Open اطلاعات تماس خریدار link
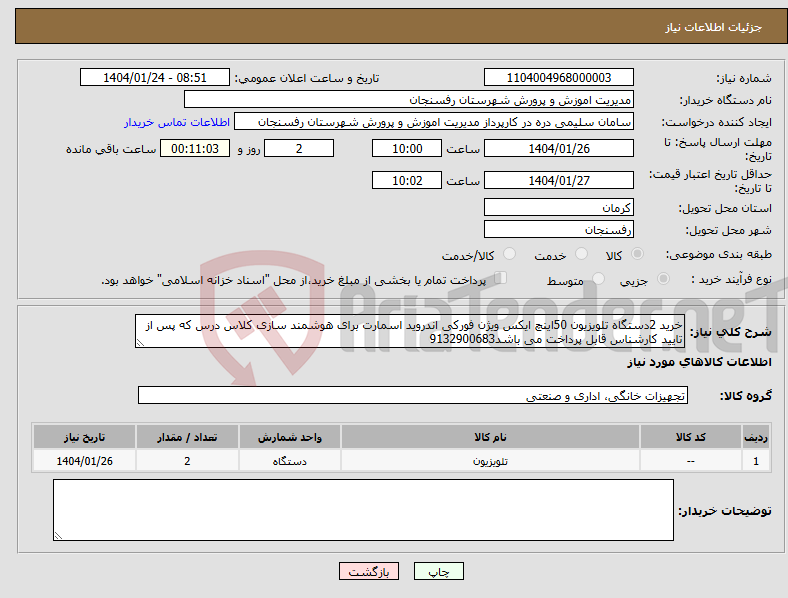 [177, 122]
